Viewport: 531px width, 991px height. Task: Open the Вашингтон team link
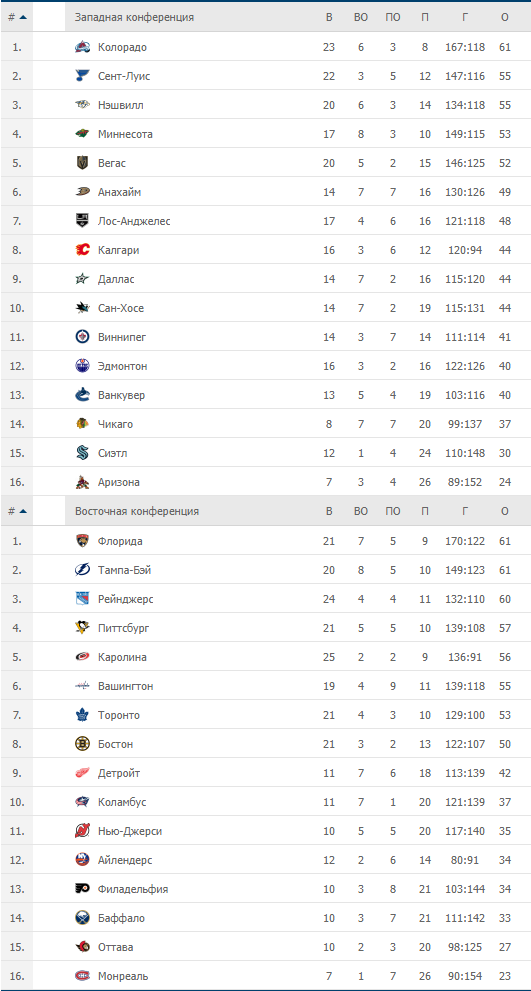(x=126, y=686)
